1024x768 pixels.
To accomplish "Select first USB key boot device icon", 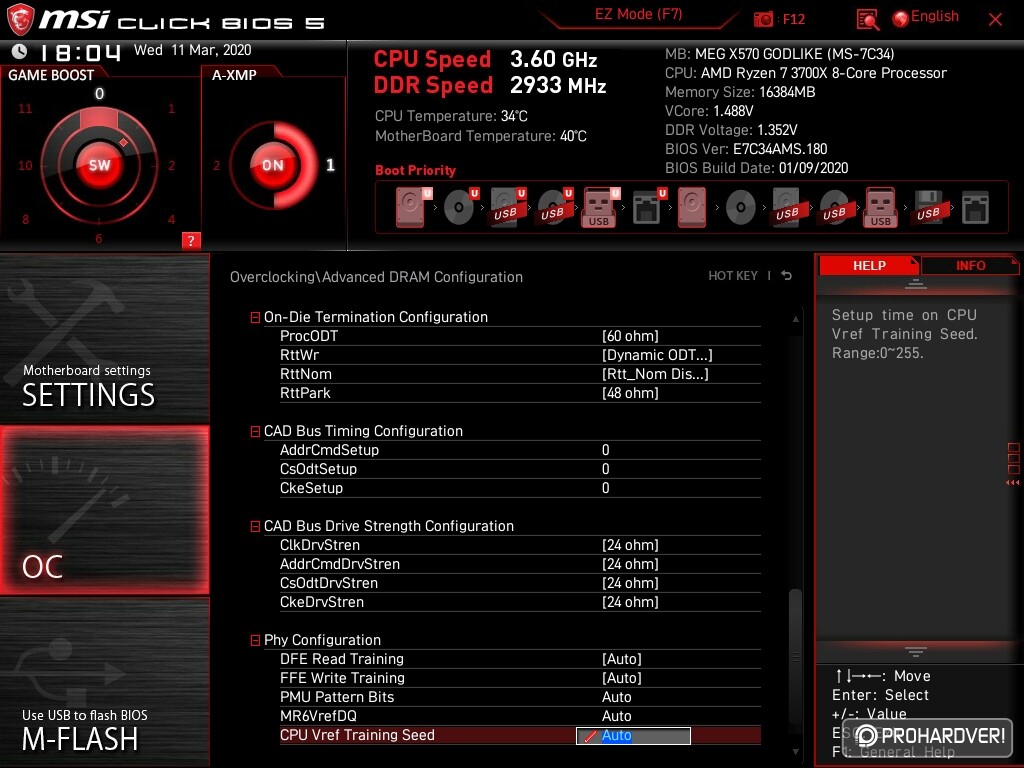I will tap(600, 208).
